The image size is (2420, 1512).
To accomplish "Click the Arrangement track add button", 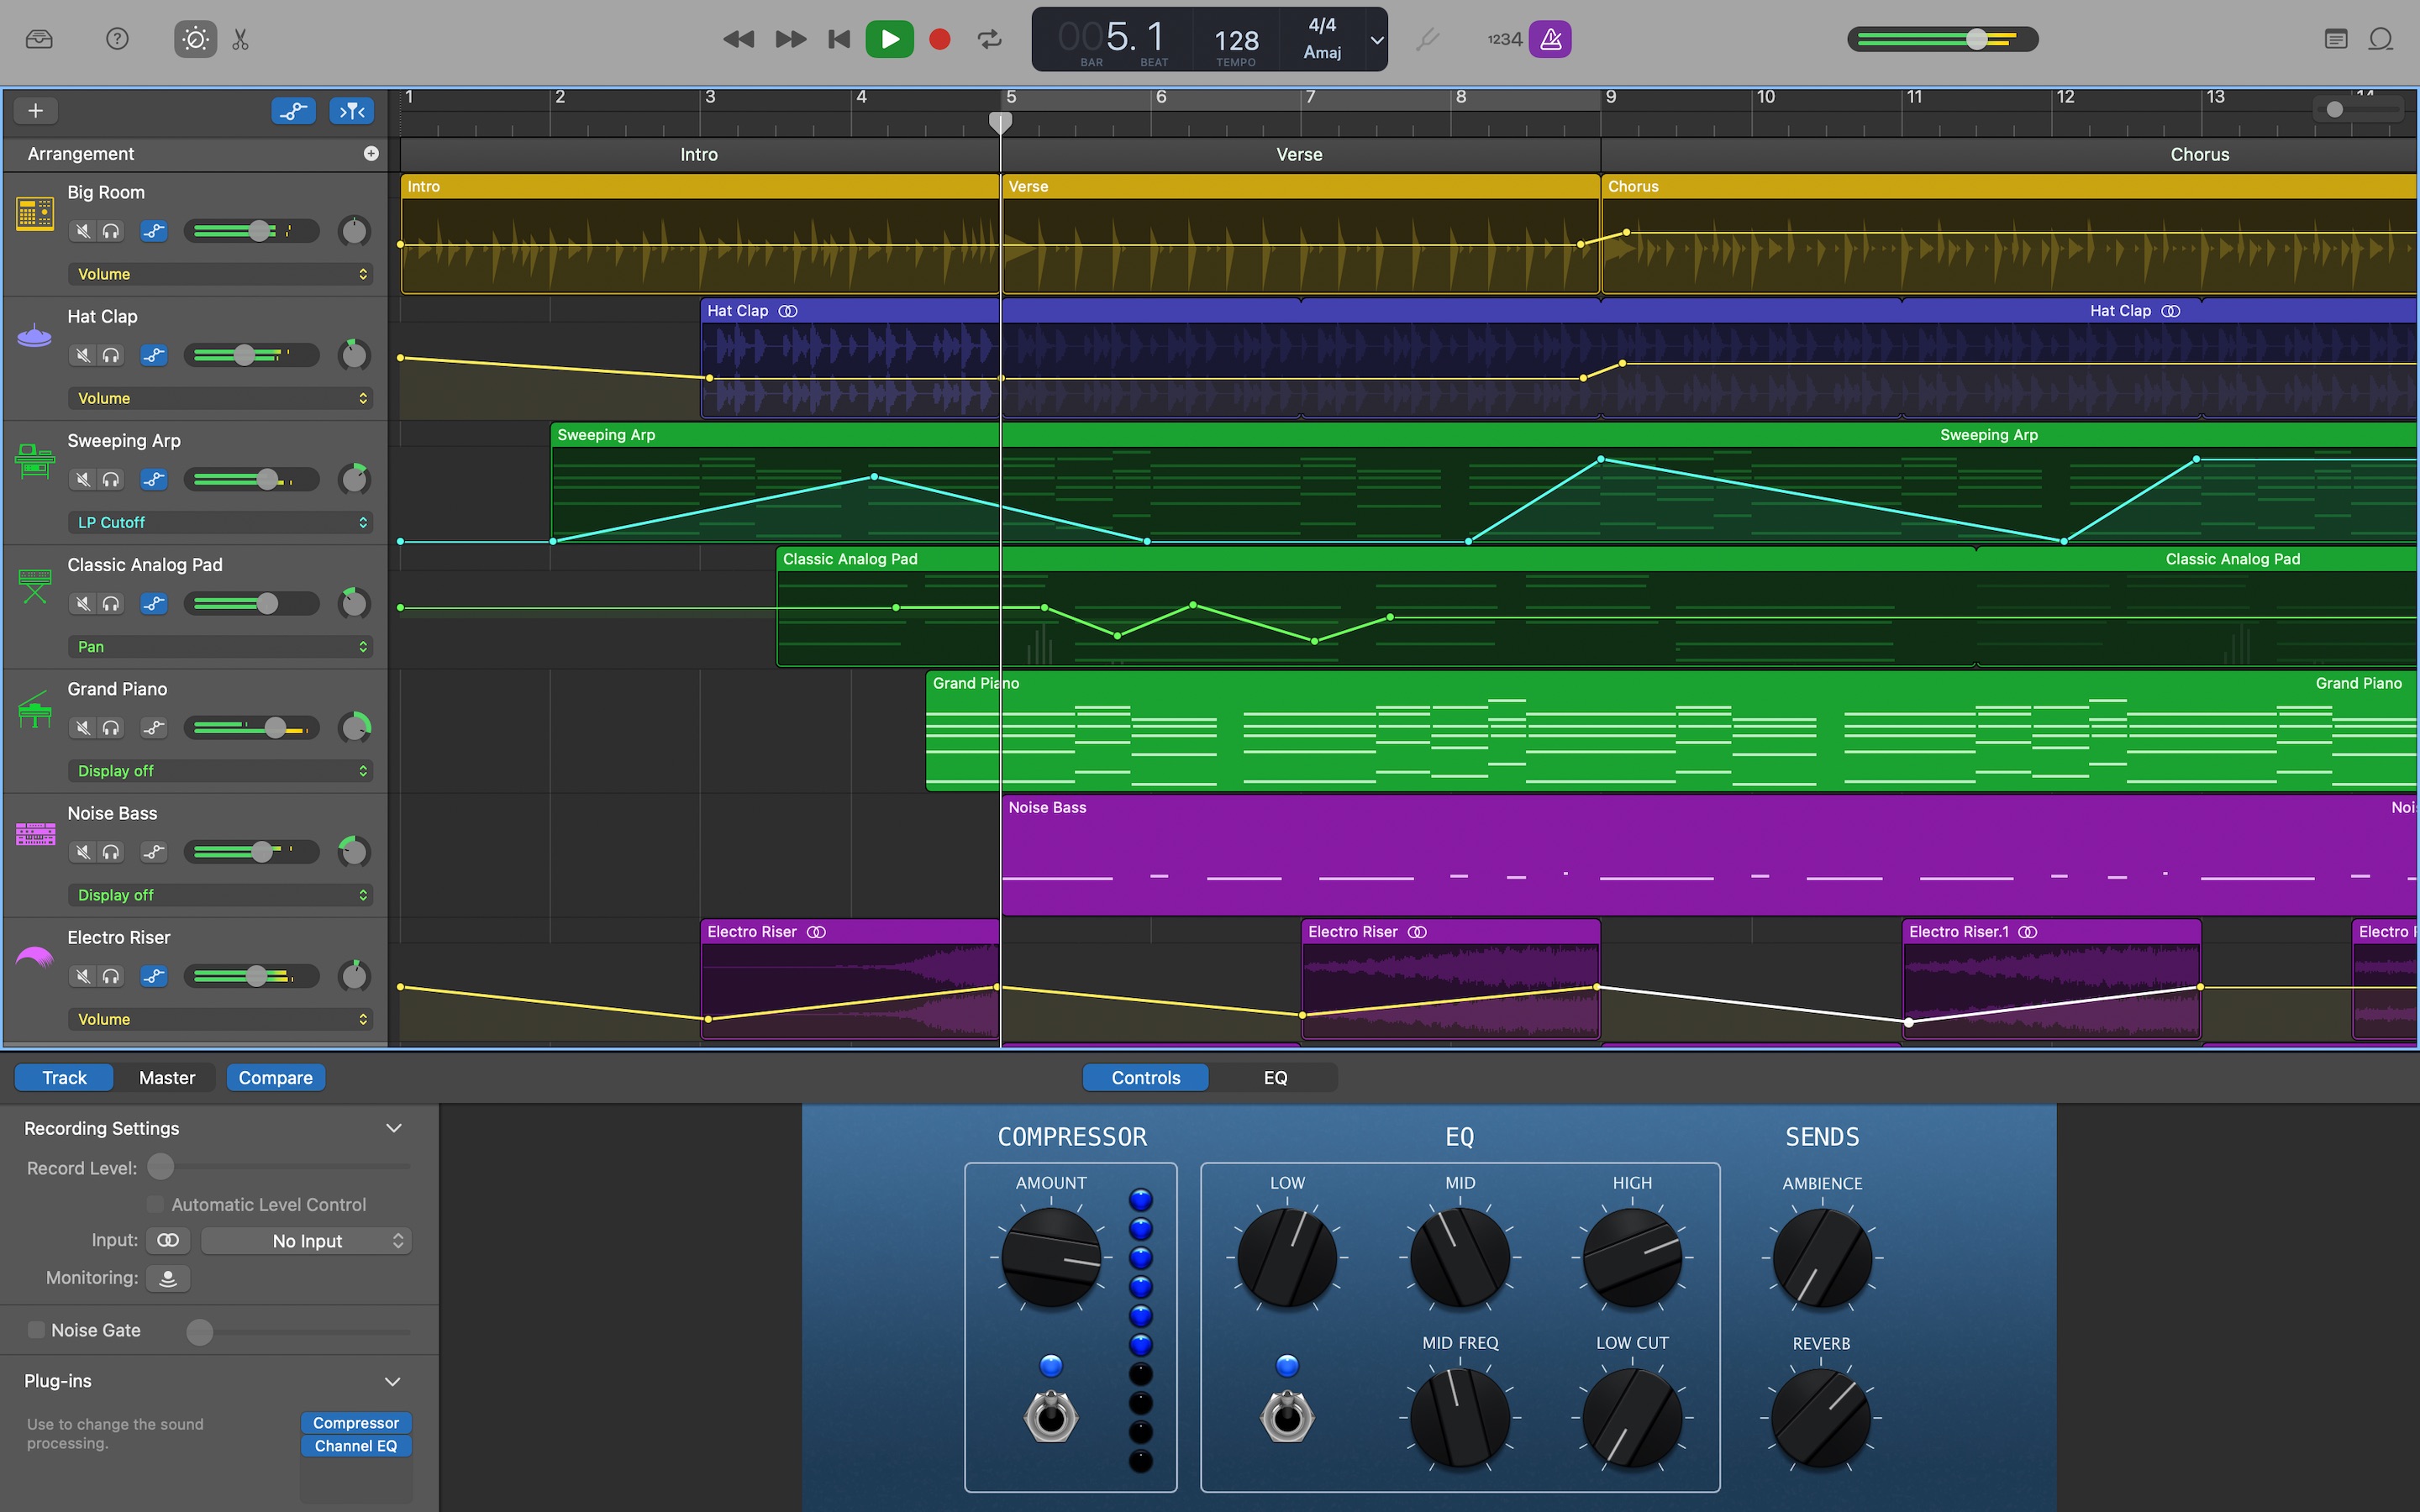I will [x=371, y=153].
